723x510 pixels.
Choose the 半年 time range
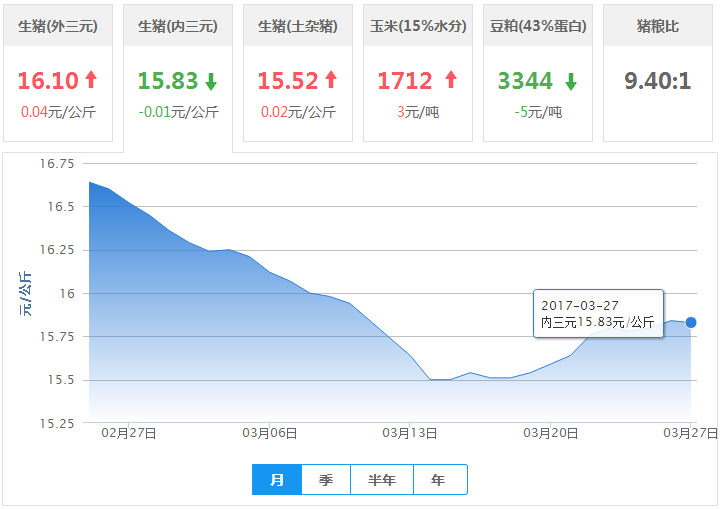382,480
